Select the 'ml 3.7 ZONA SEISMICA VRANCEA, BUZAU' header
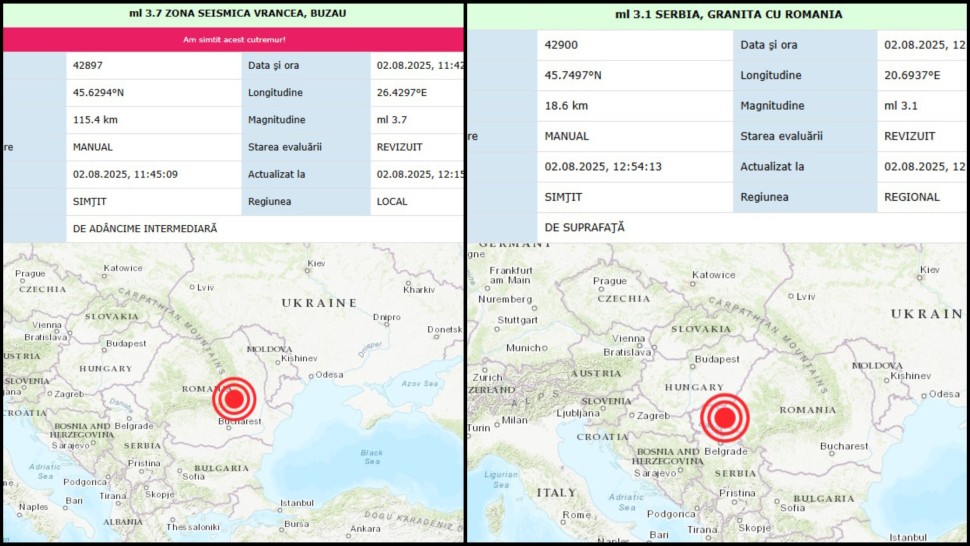Image resolution: width=970 pixels, height=546 pixels. pos(233,14)
